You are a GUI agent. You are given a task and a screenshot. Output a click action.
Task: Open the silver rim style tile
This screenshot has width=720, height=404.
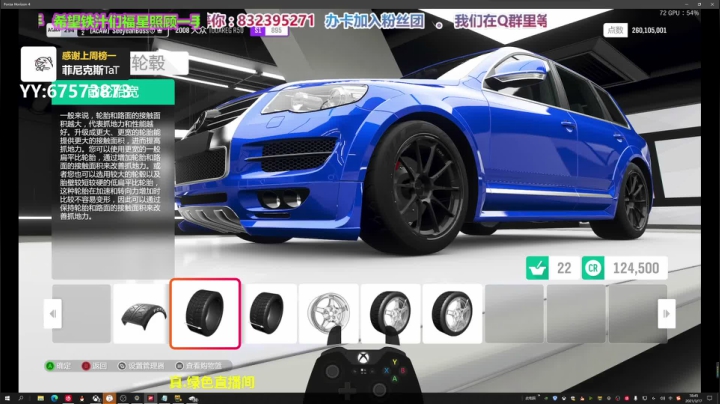(x=329, y=314)
